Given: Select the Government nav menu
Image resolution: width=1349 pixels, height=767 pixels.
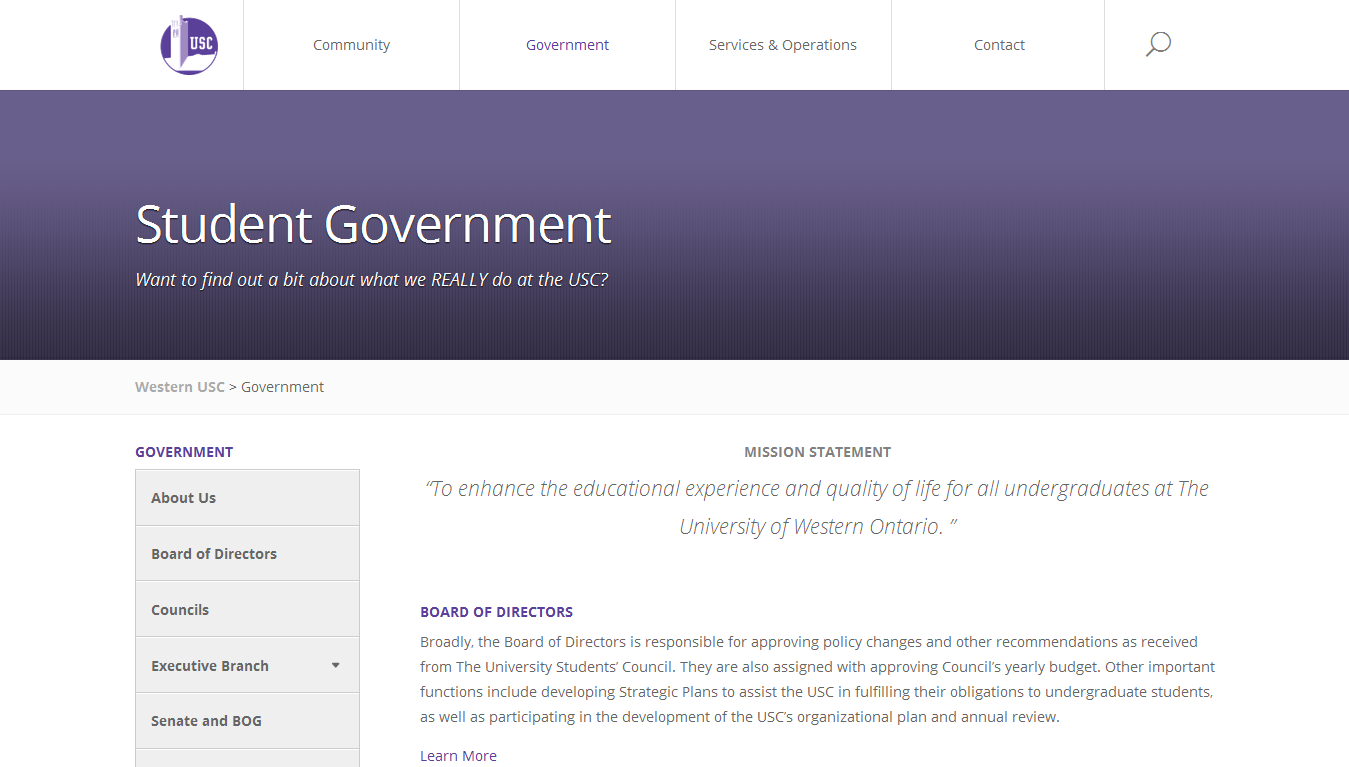Looking at the screenshot, I should (567, 45).
